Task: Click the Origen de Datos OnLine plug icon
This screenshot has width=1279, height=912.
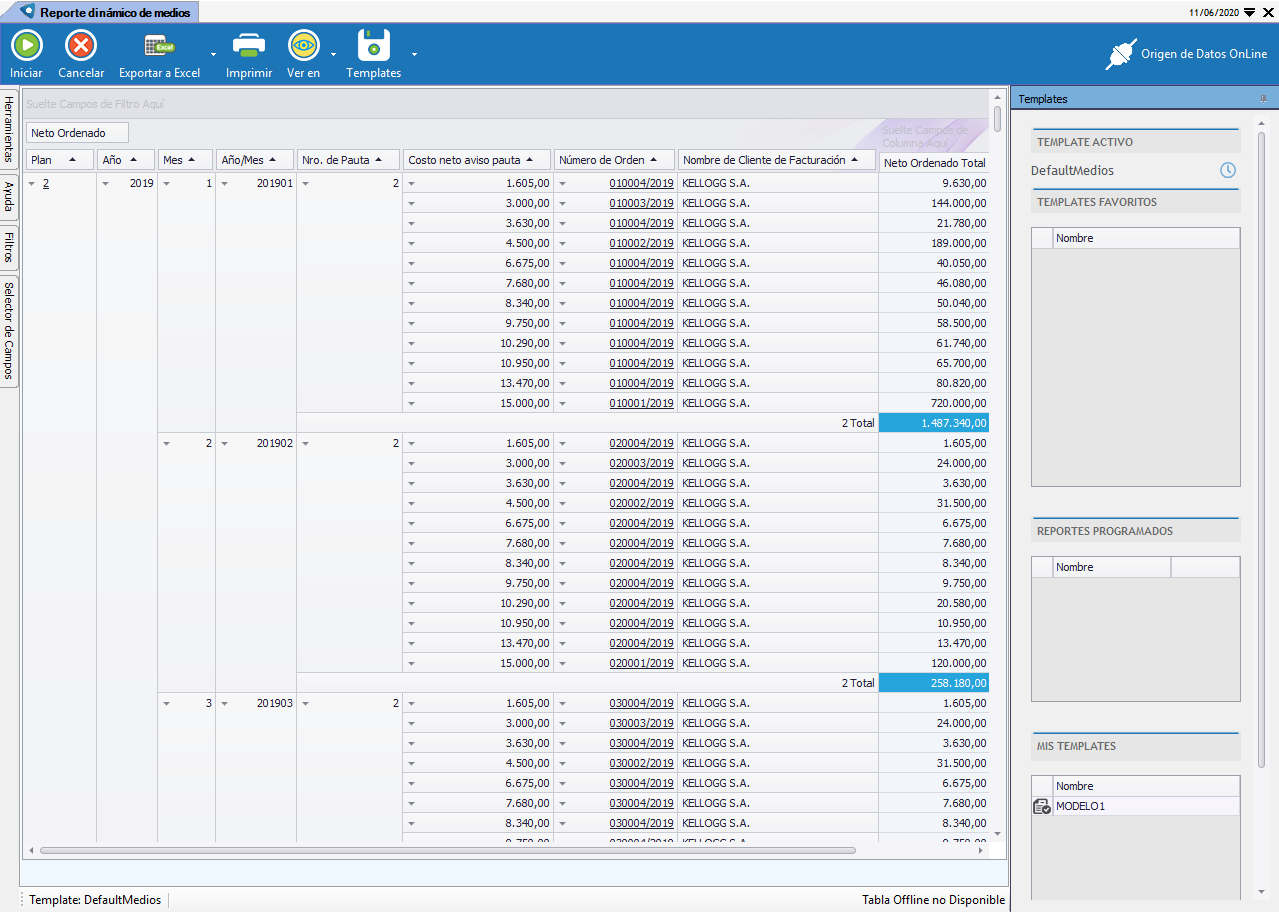Action: [x=1121, y=54]
